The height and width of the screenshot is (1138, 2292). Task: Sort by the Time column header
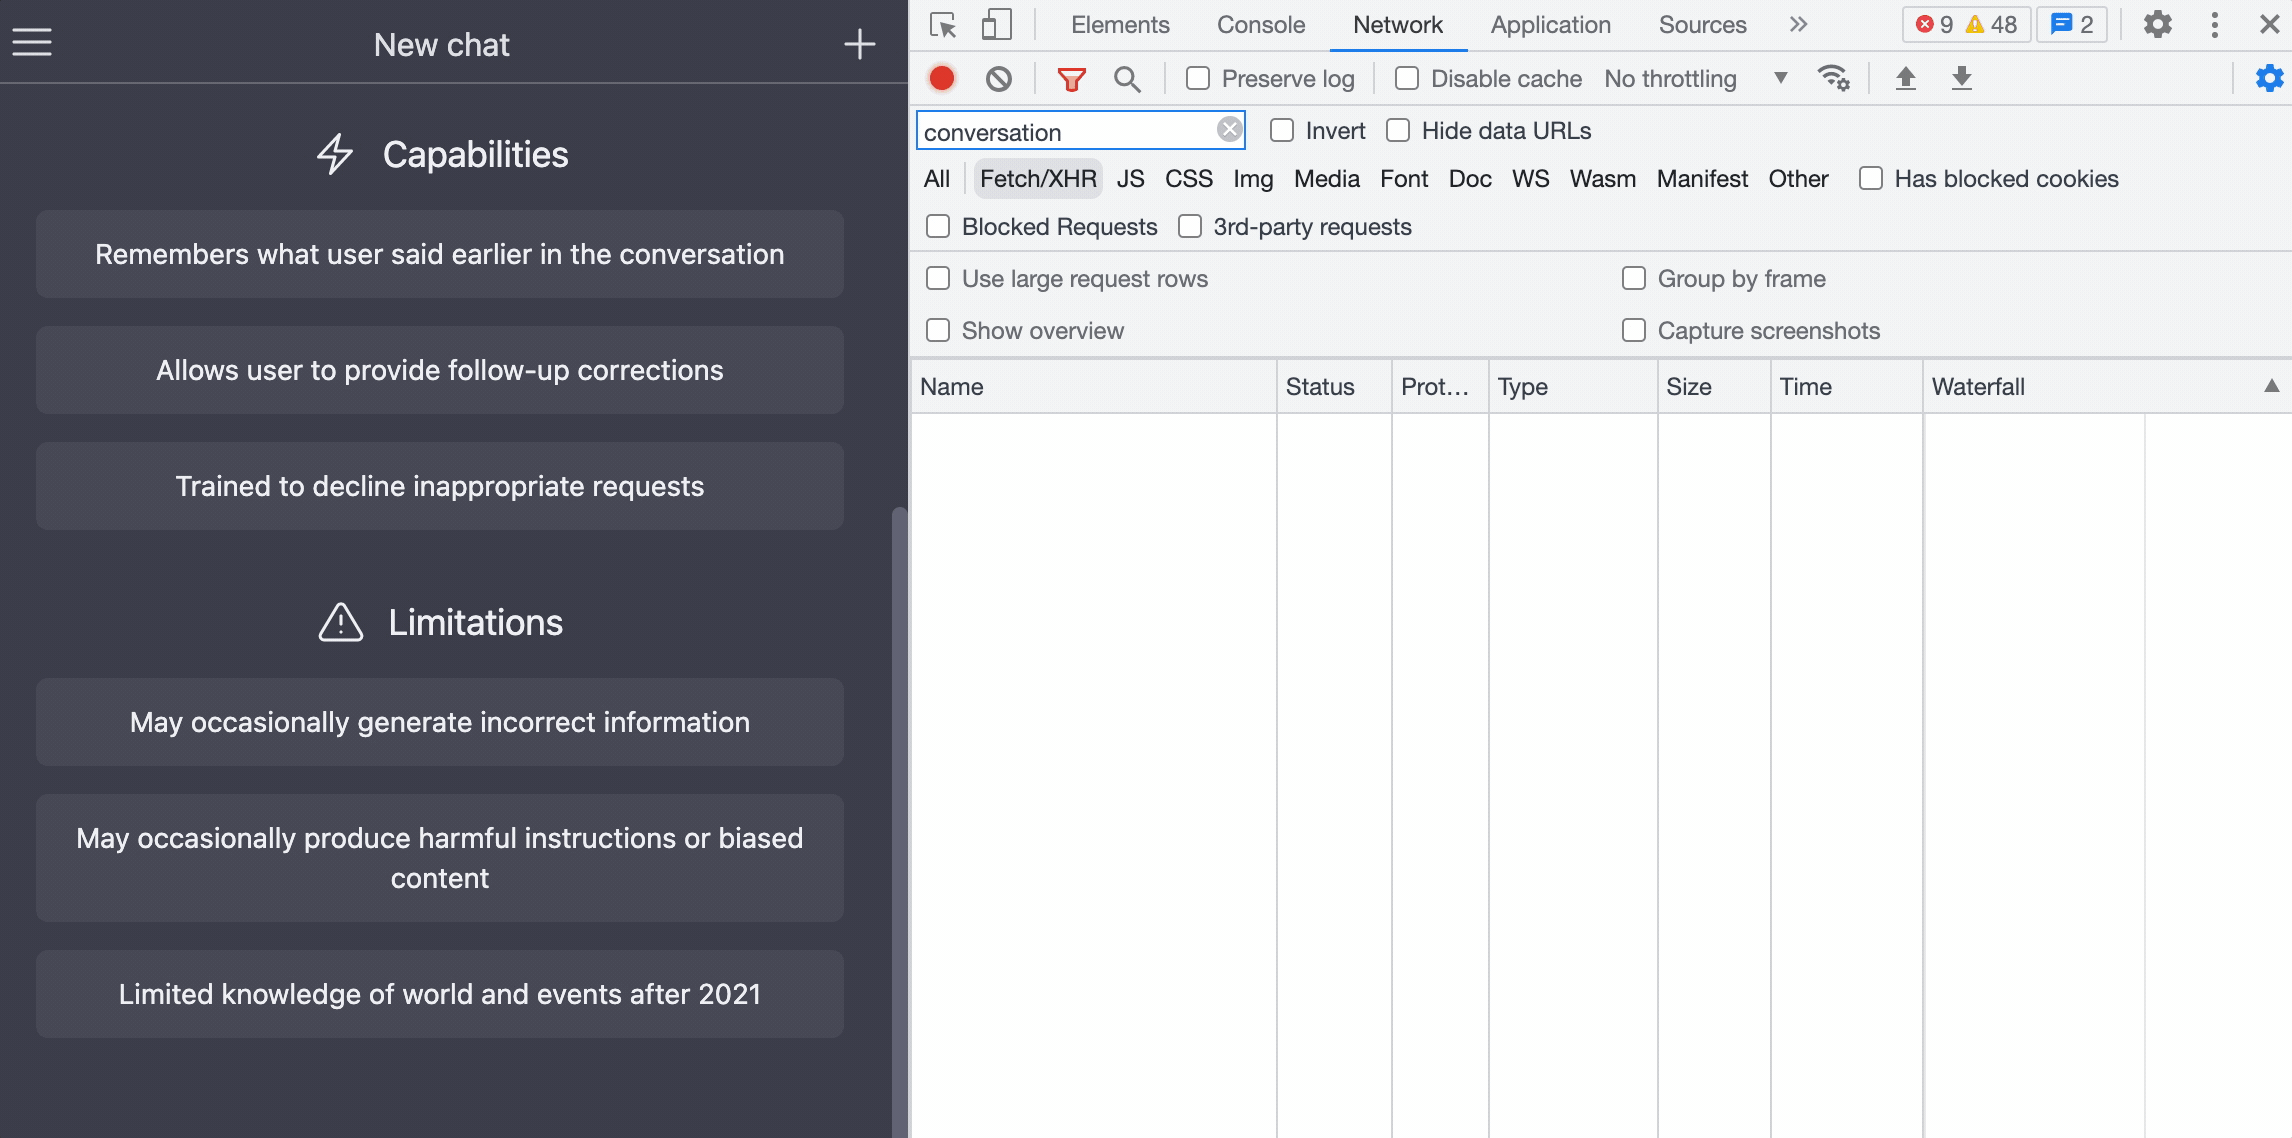pos(1846,387)
